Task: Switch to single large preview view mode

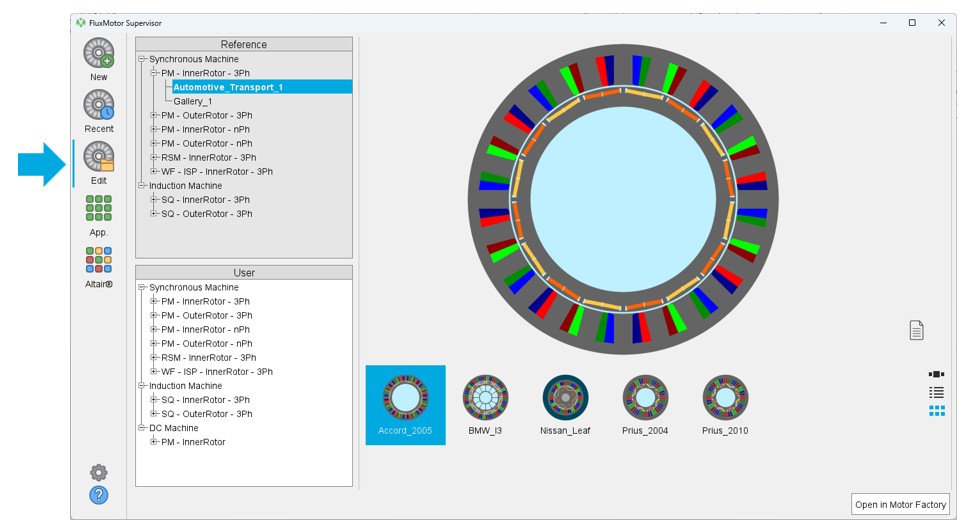Action: tap(936, 374)
